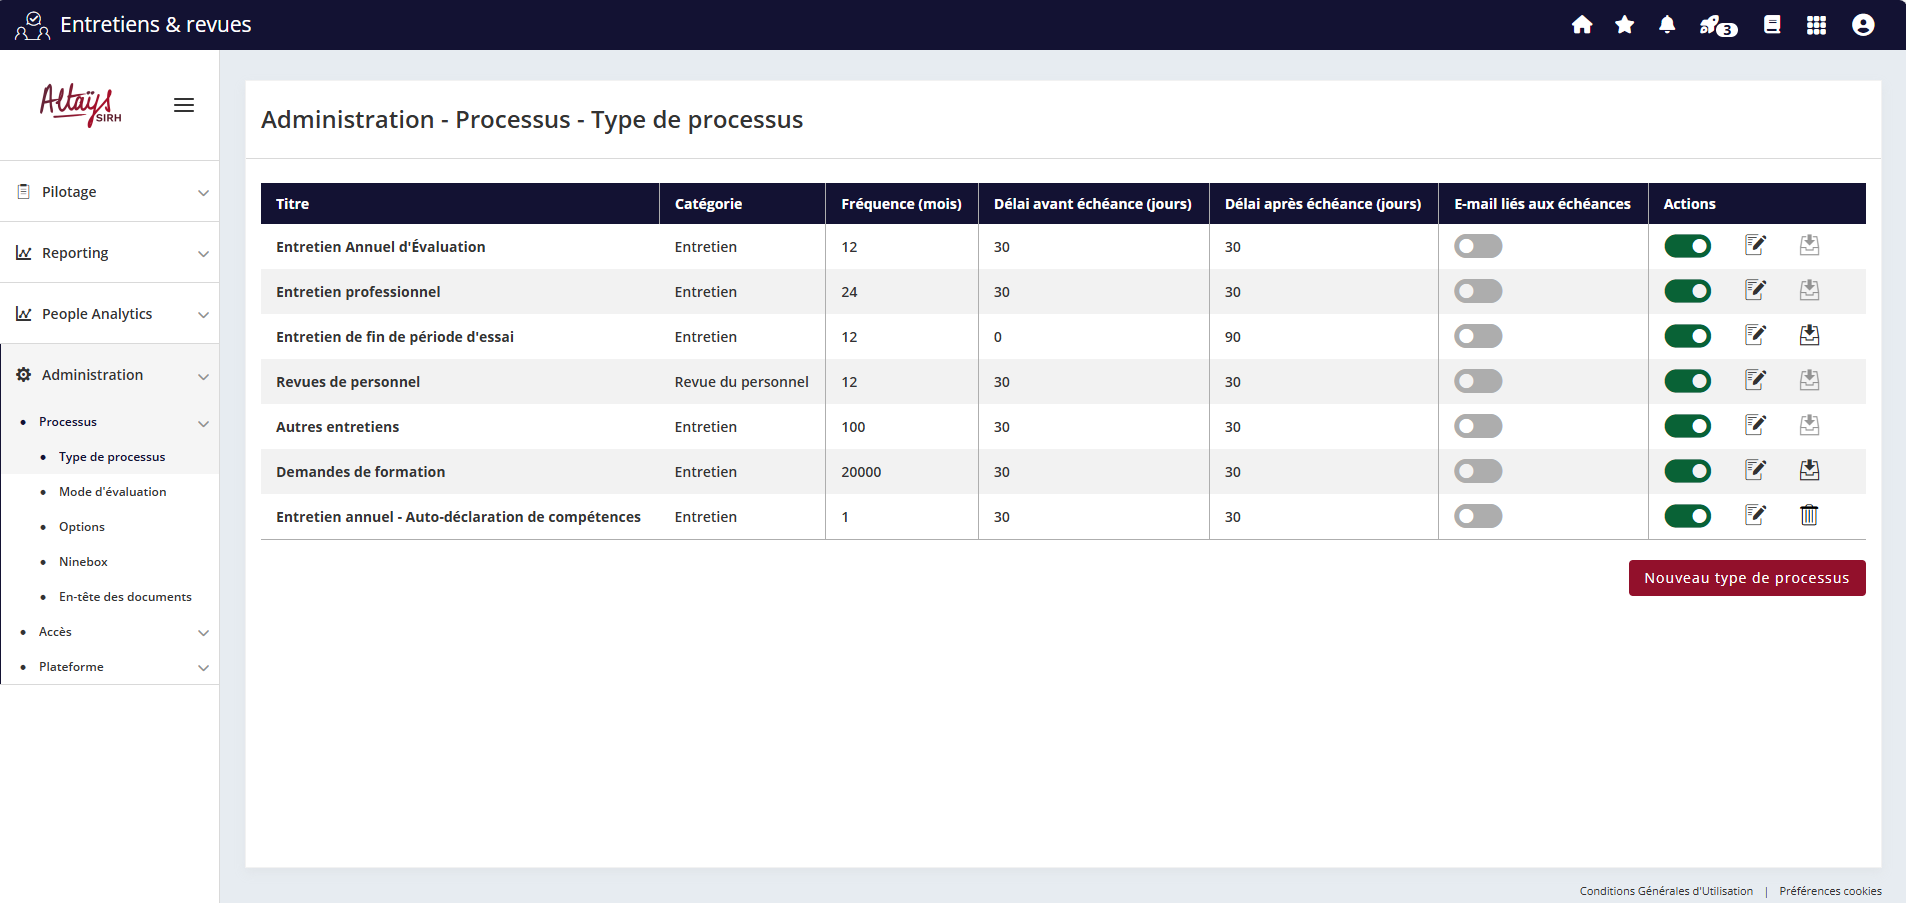Open the user profile icon
The width and height of the screenshot is (1906, 903).
tap(1863, 25)
